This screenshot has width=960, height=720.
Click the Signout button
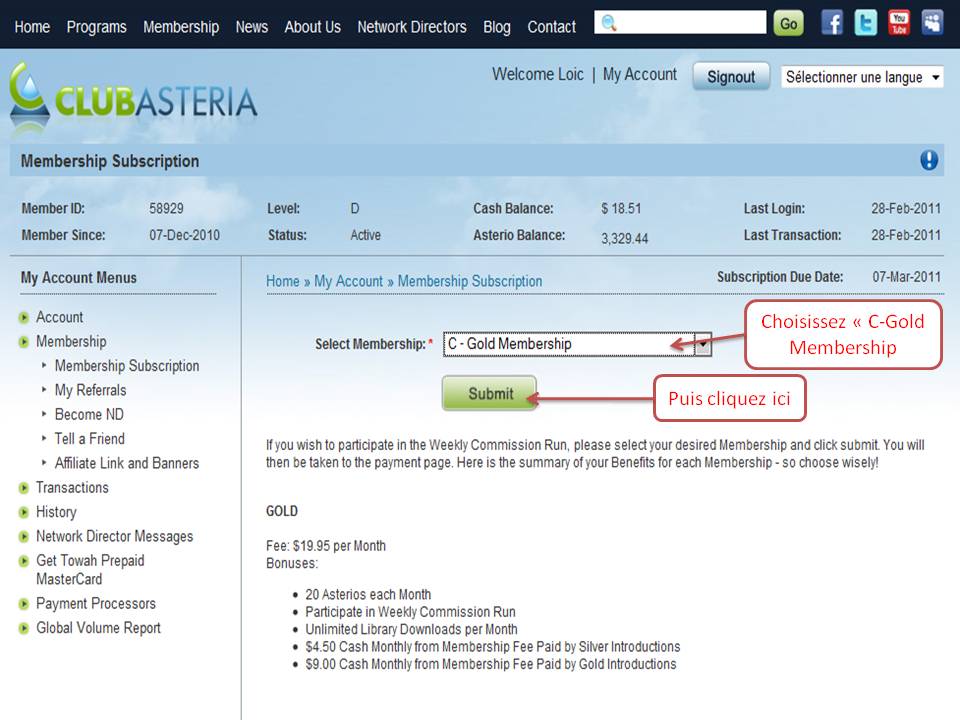(731, 77)
